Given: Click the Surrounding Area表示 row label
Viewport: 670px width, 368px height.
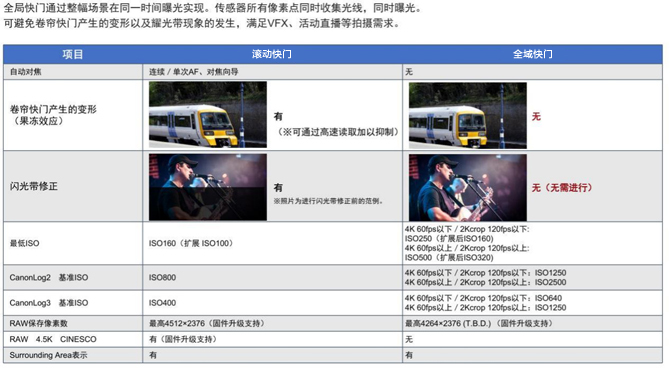Looking at the screenshot, I should click(x=48, y=355).
